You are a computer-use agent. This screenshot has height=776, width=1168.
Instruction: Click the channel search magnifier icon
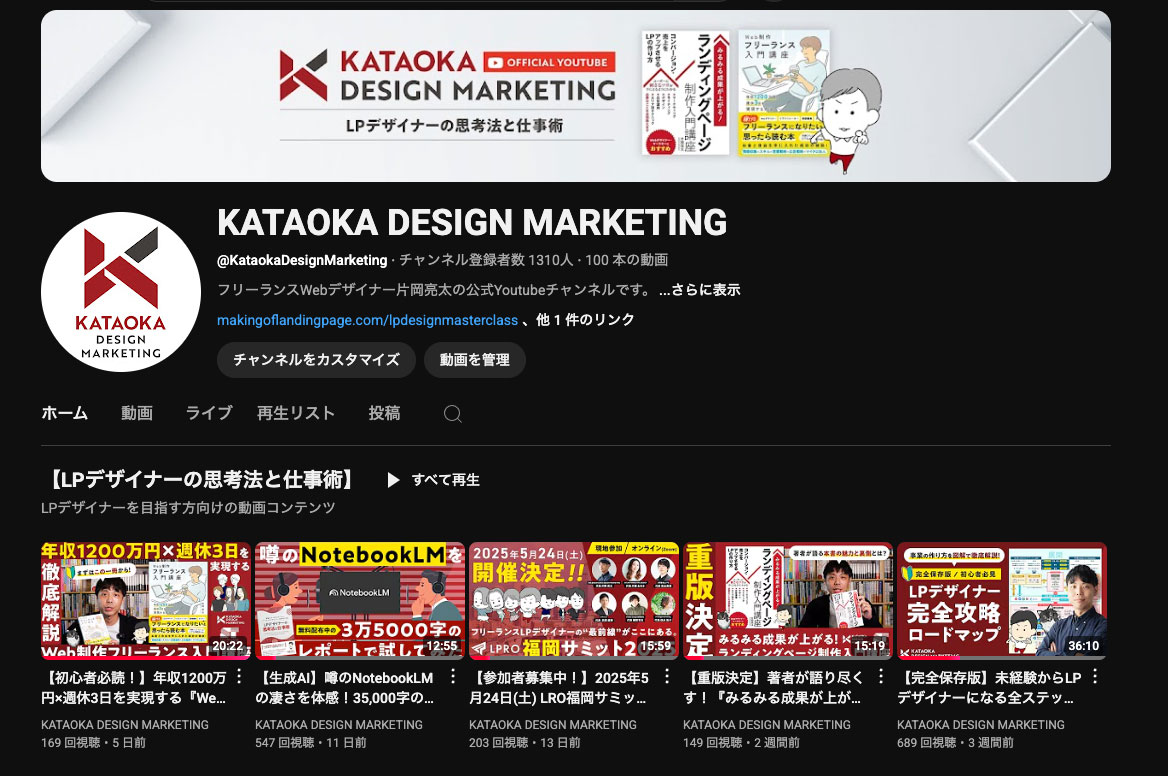(453, 414)
